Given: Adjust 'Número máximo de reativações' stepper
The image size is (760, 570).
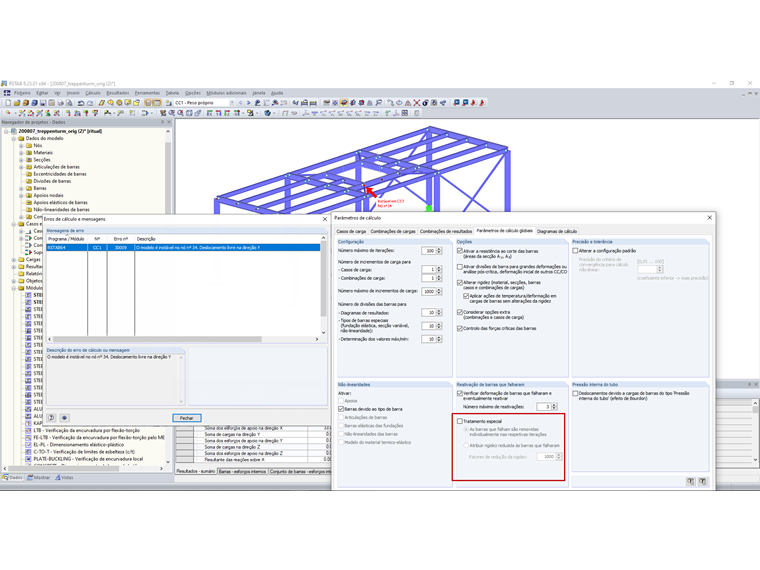Looking at the screenshot, I should pyautogui.click(x=554, y=407).
